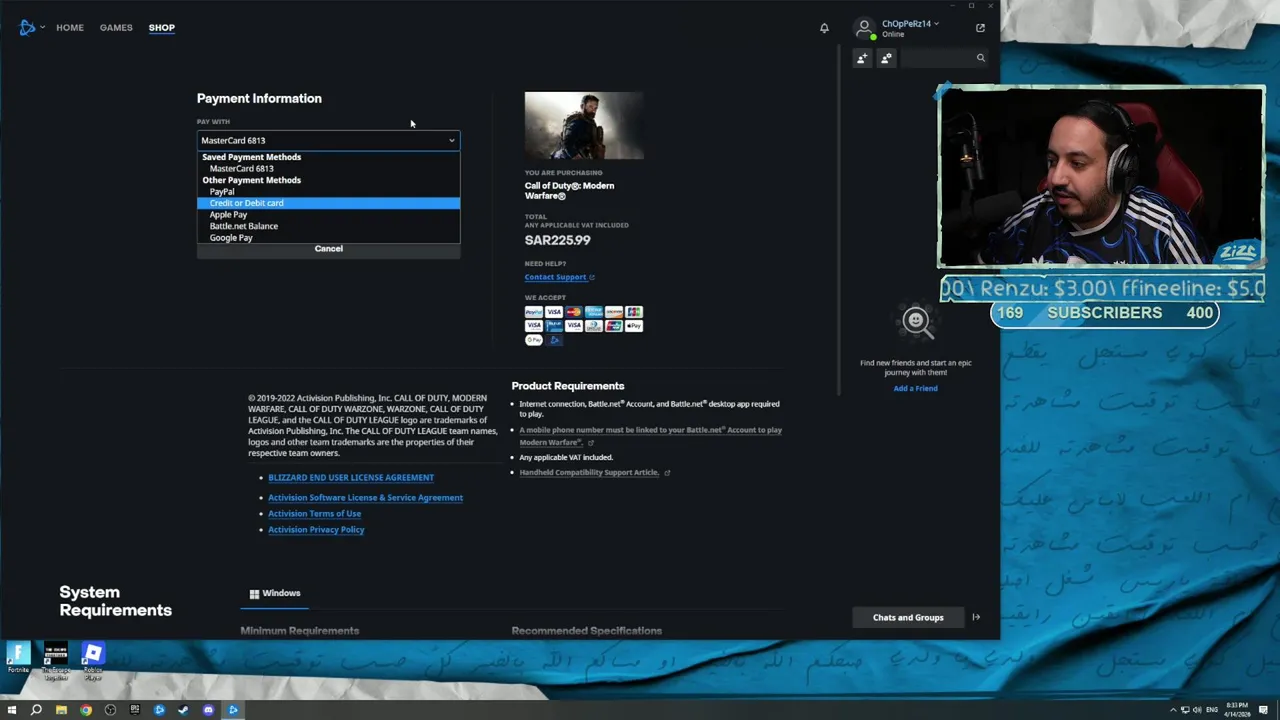Click the Battle.net logo icon
Screen dimensions: 1280x720
(27, 28)
